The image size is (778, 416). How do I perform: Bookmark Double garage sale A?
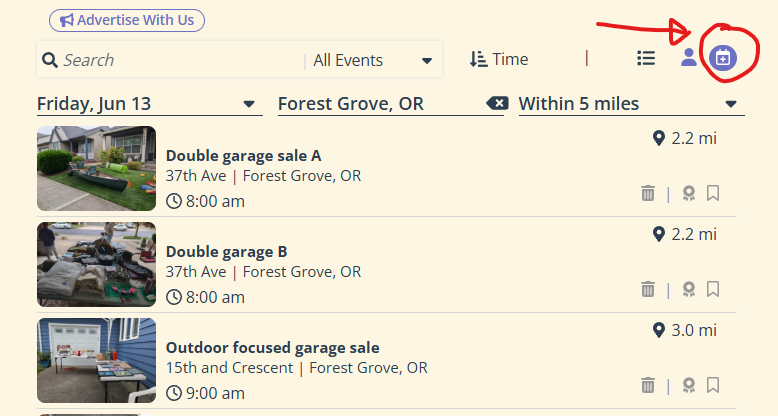713,193
